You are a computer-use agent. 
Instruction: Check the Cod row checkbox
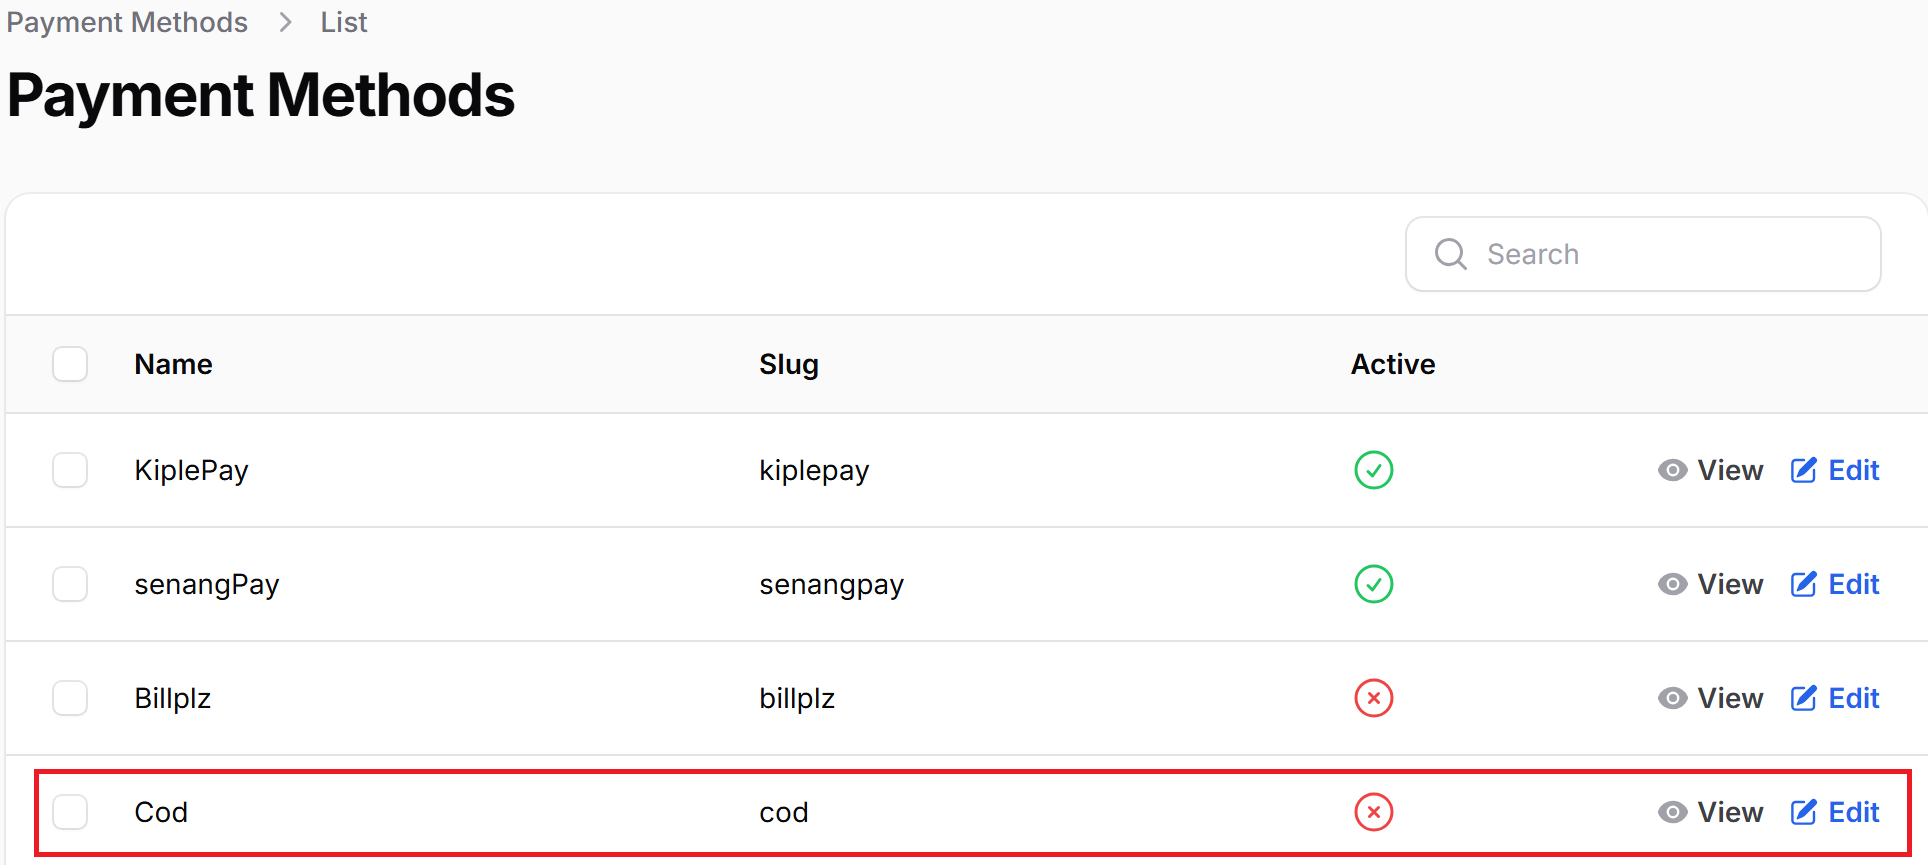(x=70, y=812)
